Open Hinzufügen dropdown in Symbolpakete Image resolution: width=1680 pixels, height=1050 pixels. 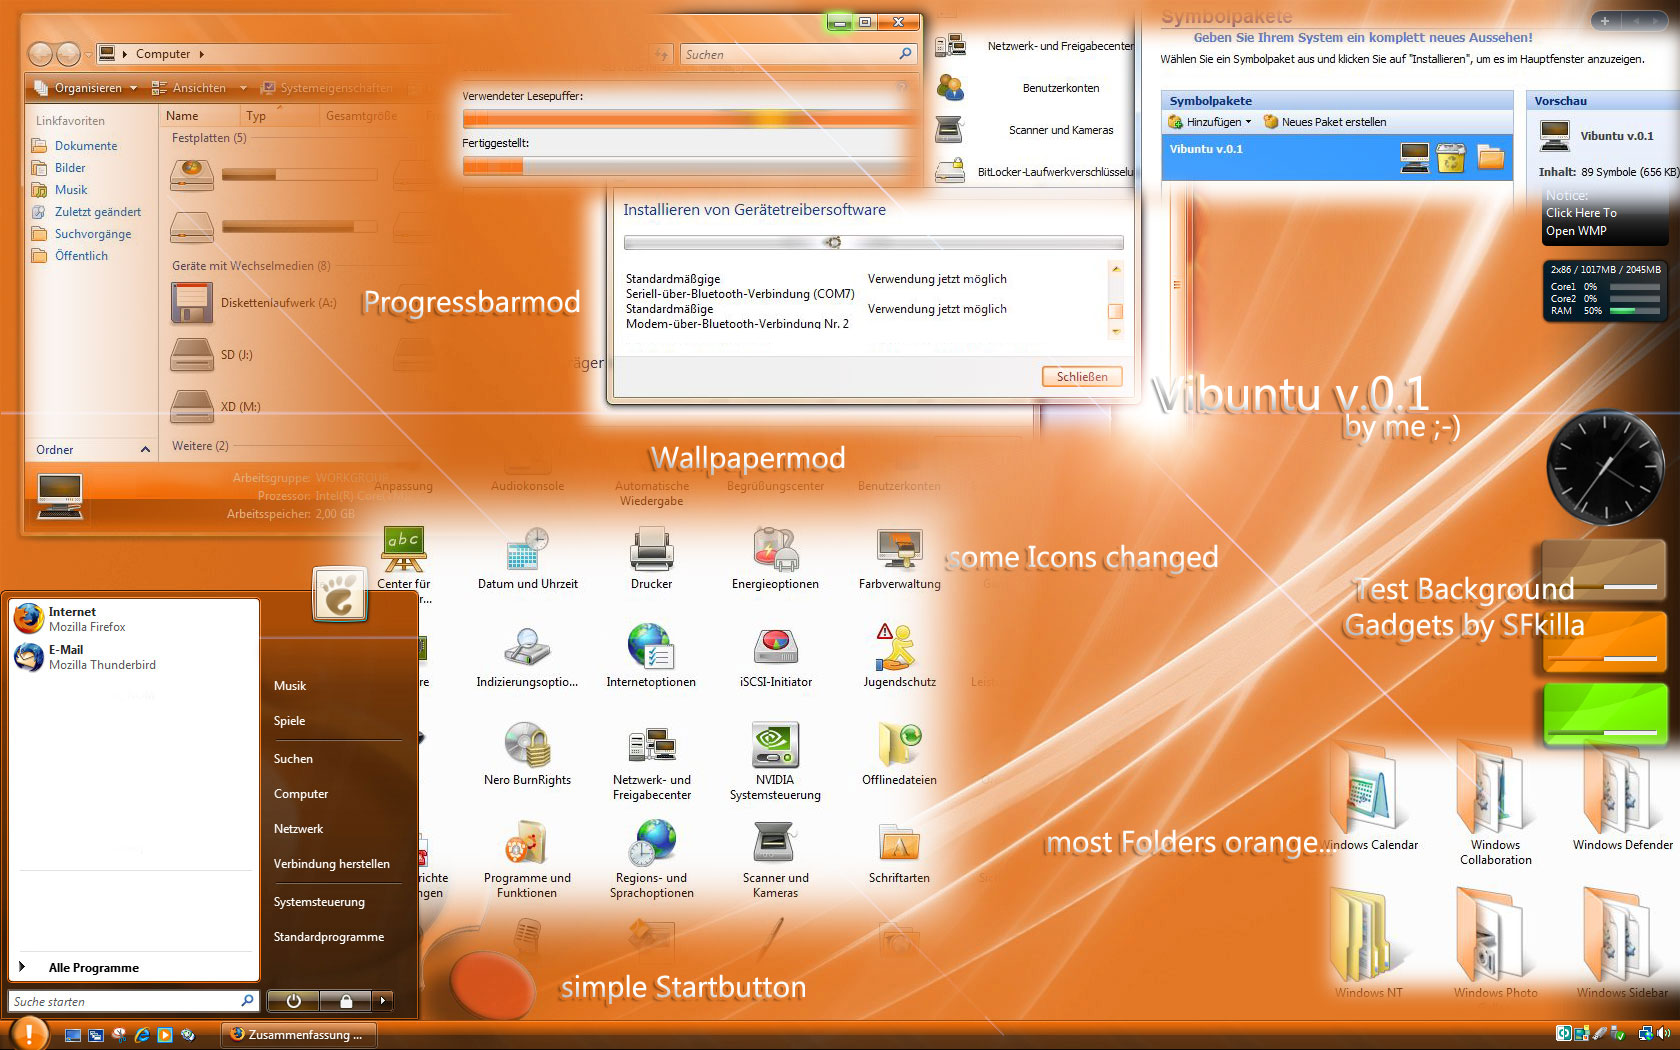pos(1209,122)
